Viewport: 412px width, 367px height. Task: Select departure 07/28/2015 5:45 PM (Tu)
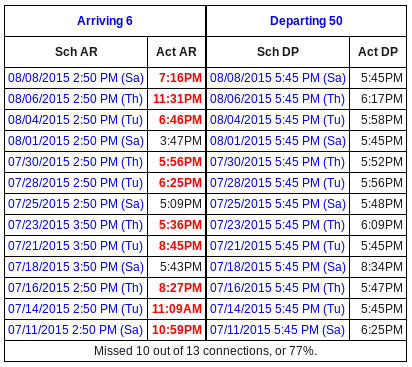click(x=277, y=183)
